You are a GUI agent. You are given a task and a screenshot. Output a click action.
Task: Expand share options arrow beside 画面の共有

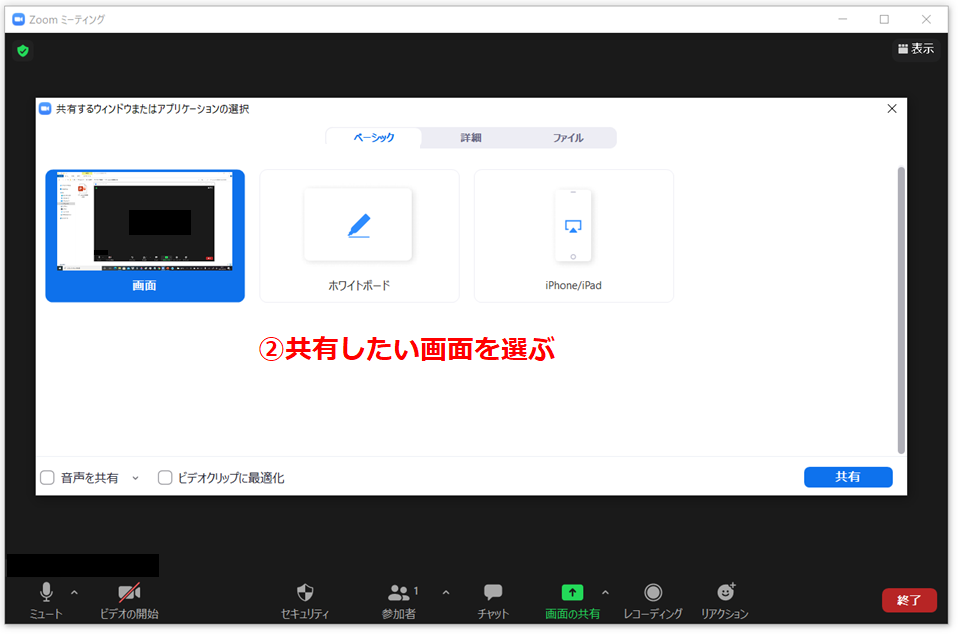click(605, 592)
